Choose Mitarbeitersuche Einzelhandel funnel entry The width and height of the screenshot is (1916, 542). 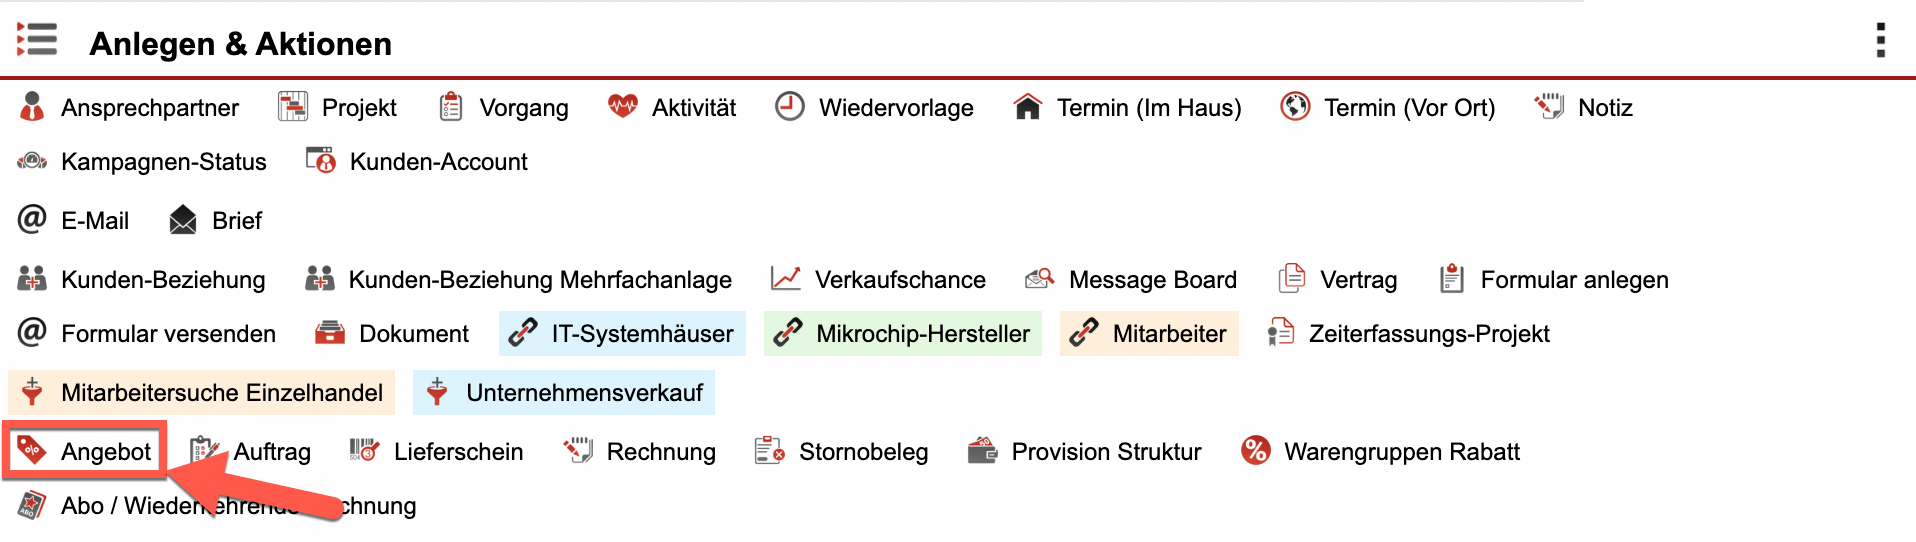coord(221,393)
